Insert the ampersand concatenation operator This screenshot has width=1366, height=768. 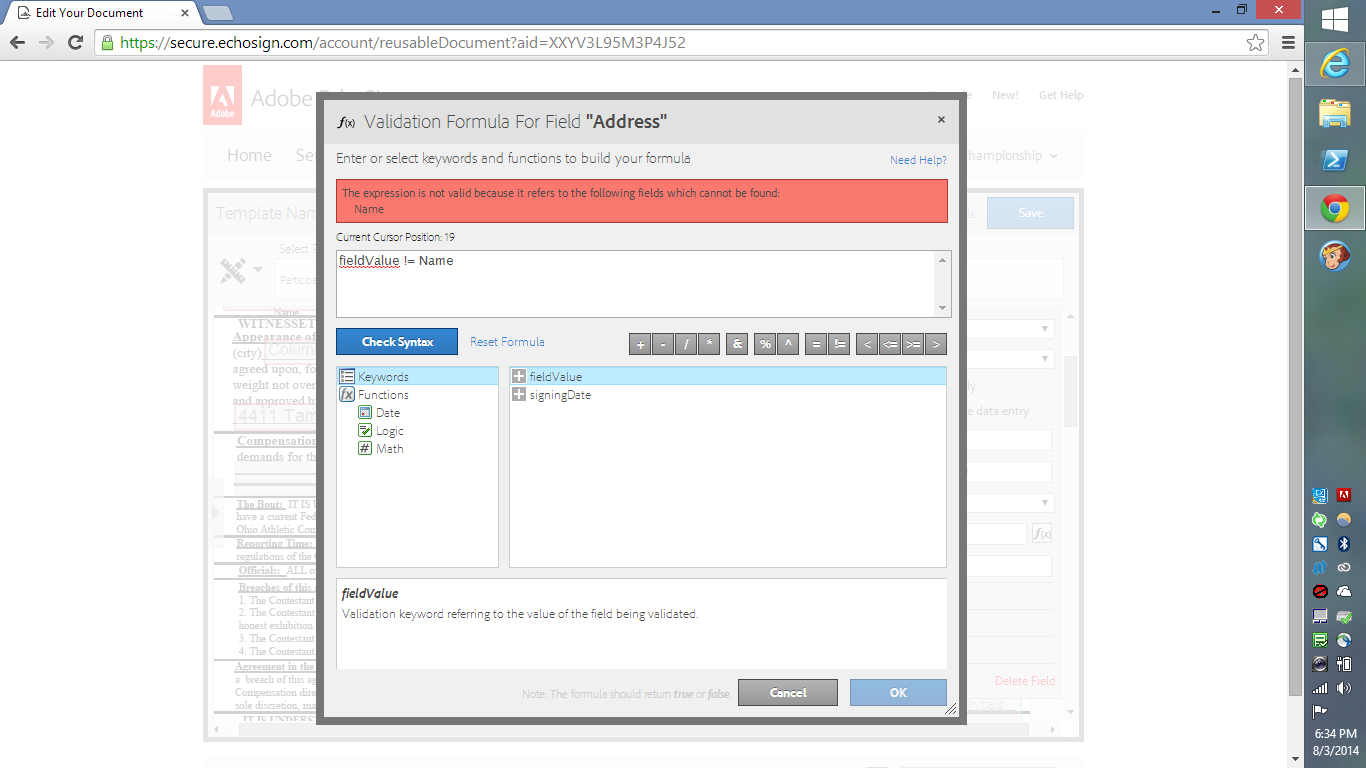[x=737, y=344]
